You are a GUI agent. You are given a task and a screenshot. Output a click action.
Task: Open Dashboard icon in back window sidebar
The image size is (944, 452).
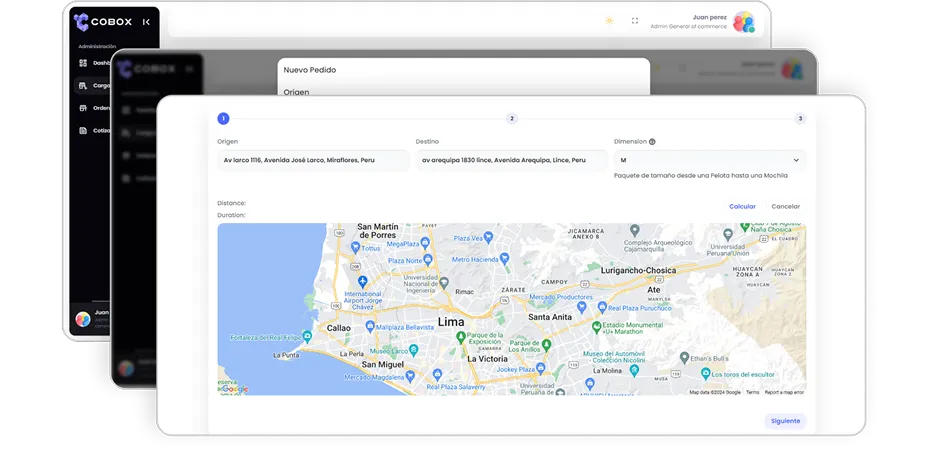click(83, 63)
